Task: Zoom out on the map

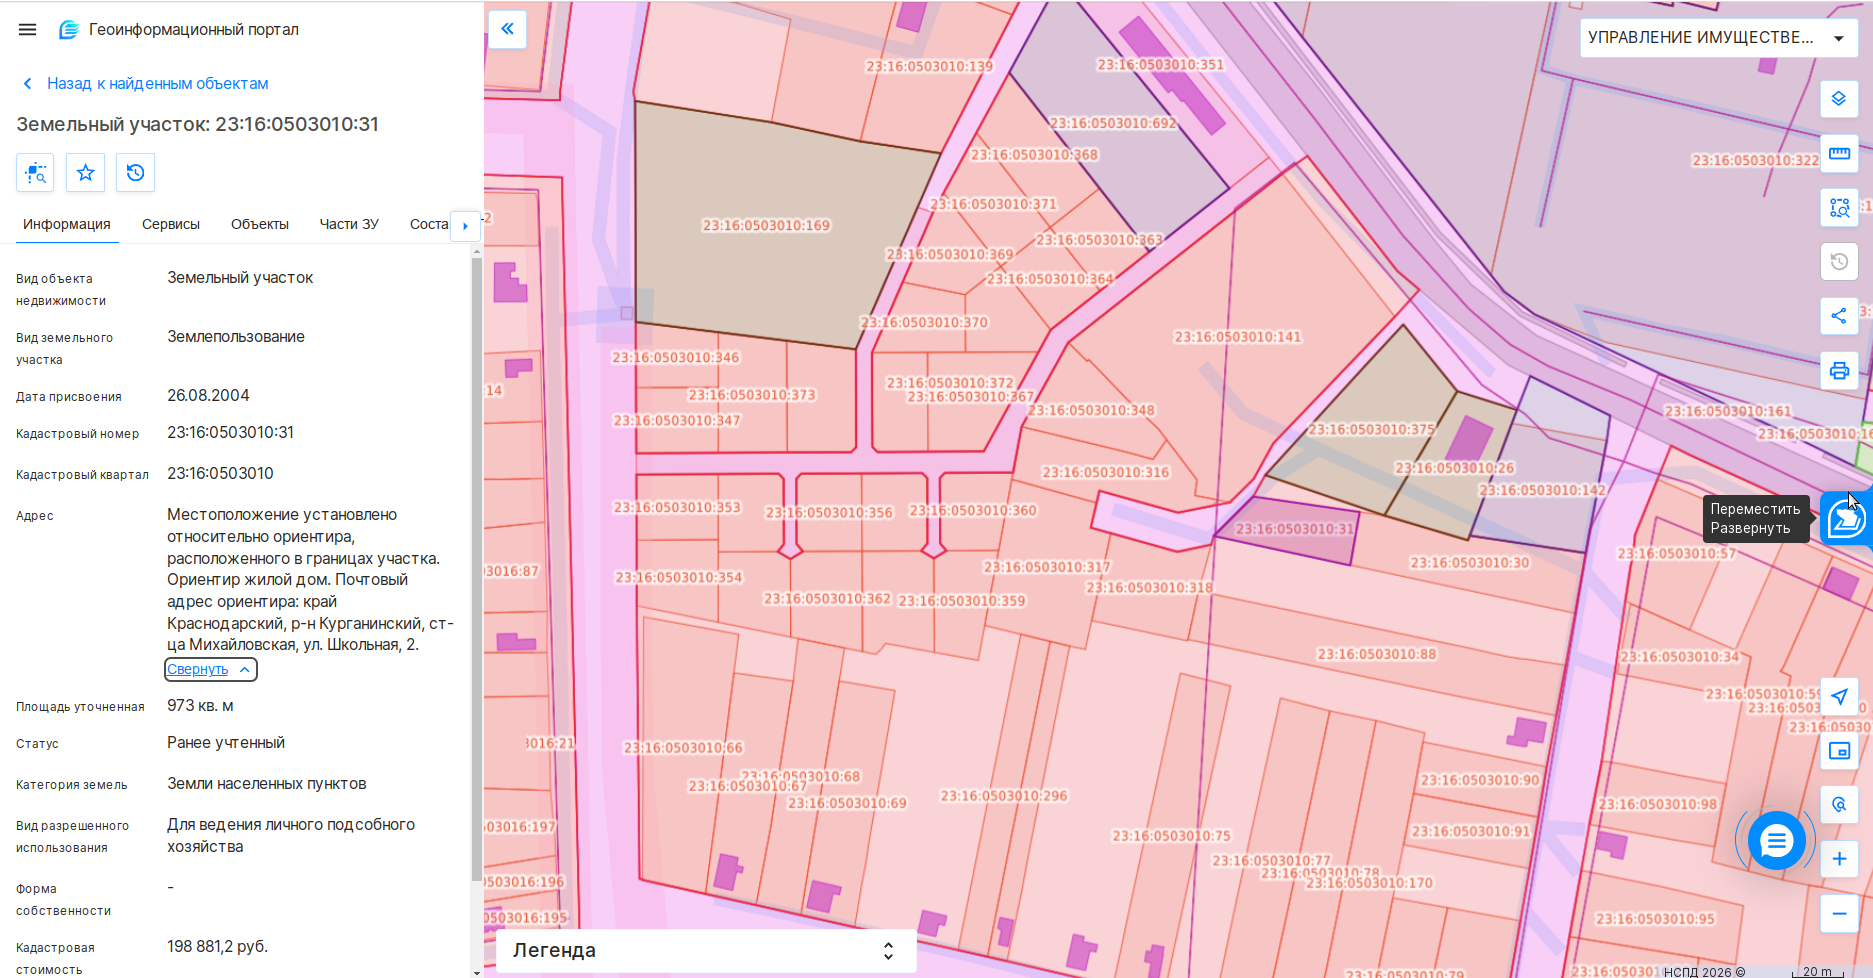Action: [1839, 913]
